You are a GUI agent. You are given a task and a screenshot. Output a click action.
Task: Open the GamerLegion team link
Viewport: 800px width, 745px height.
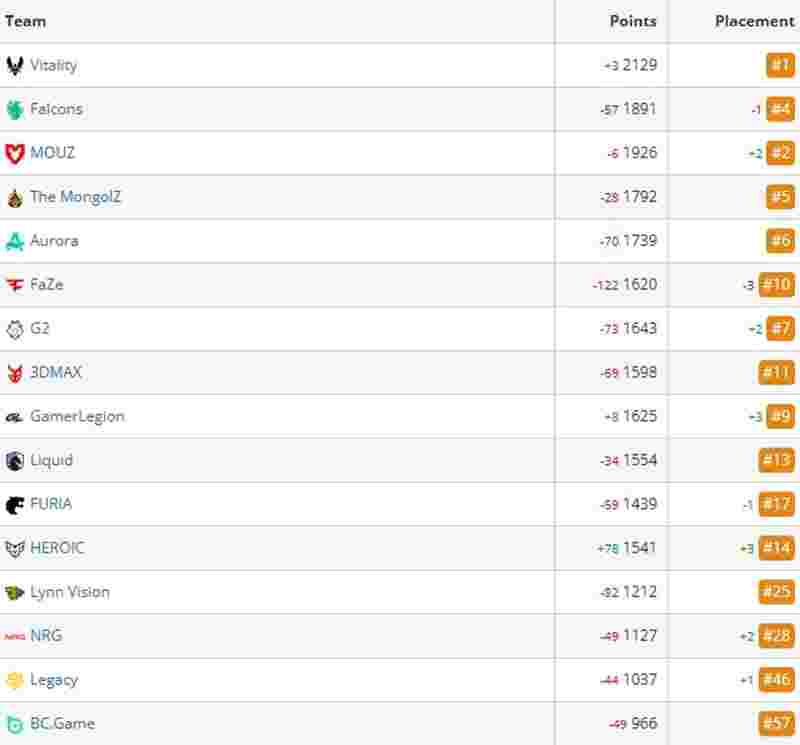point(77,416)
